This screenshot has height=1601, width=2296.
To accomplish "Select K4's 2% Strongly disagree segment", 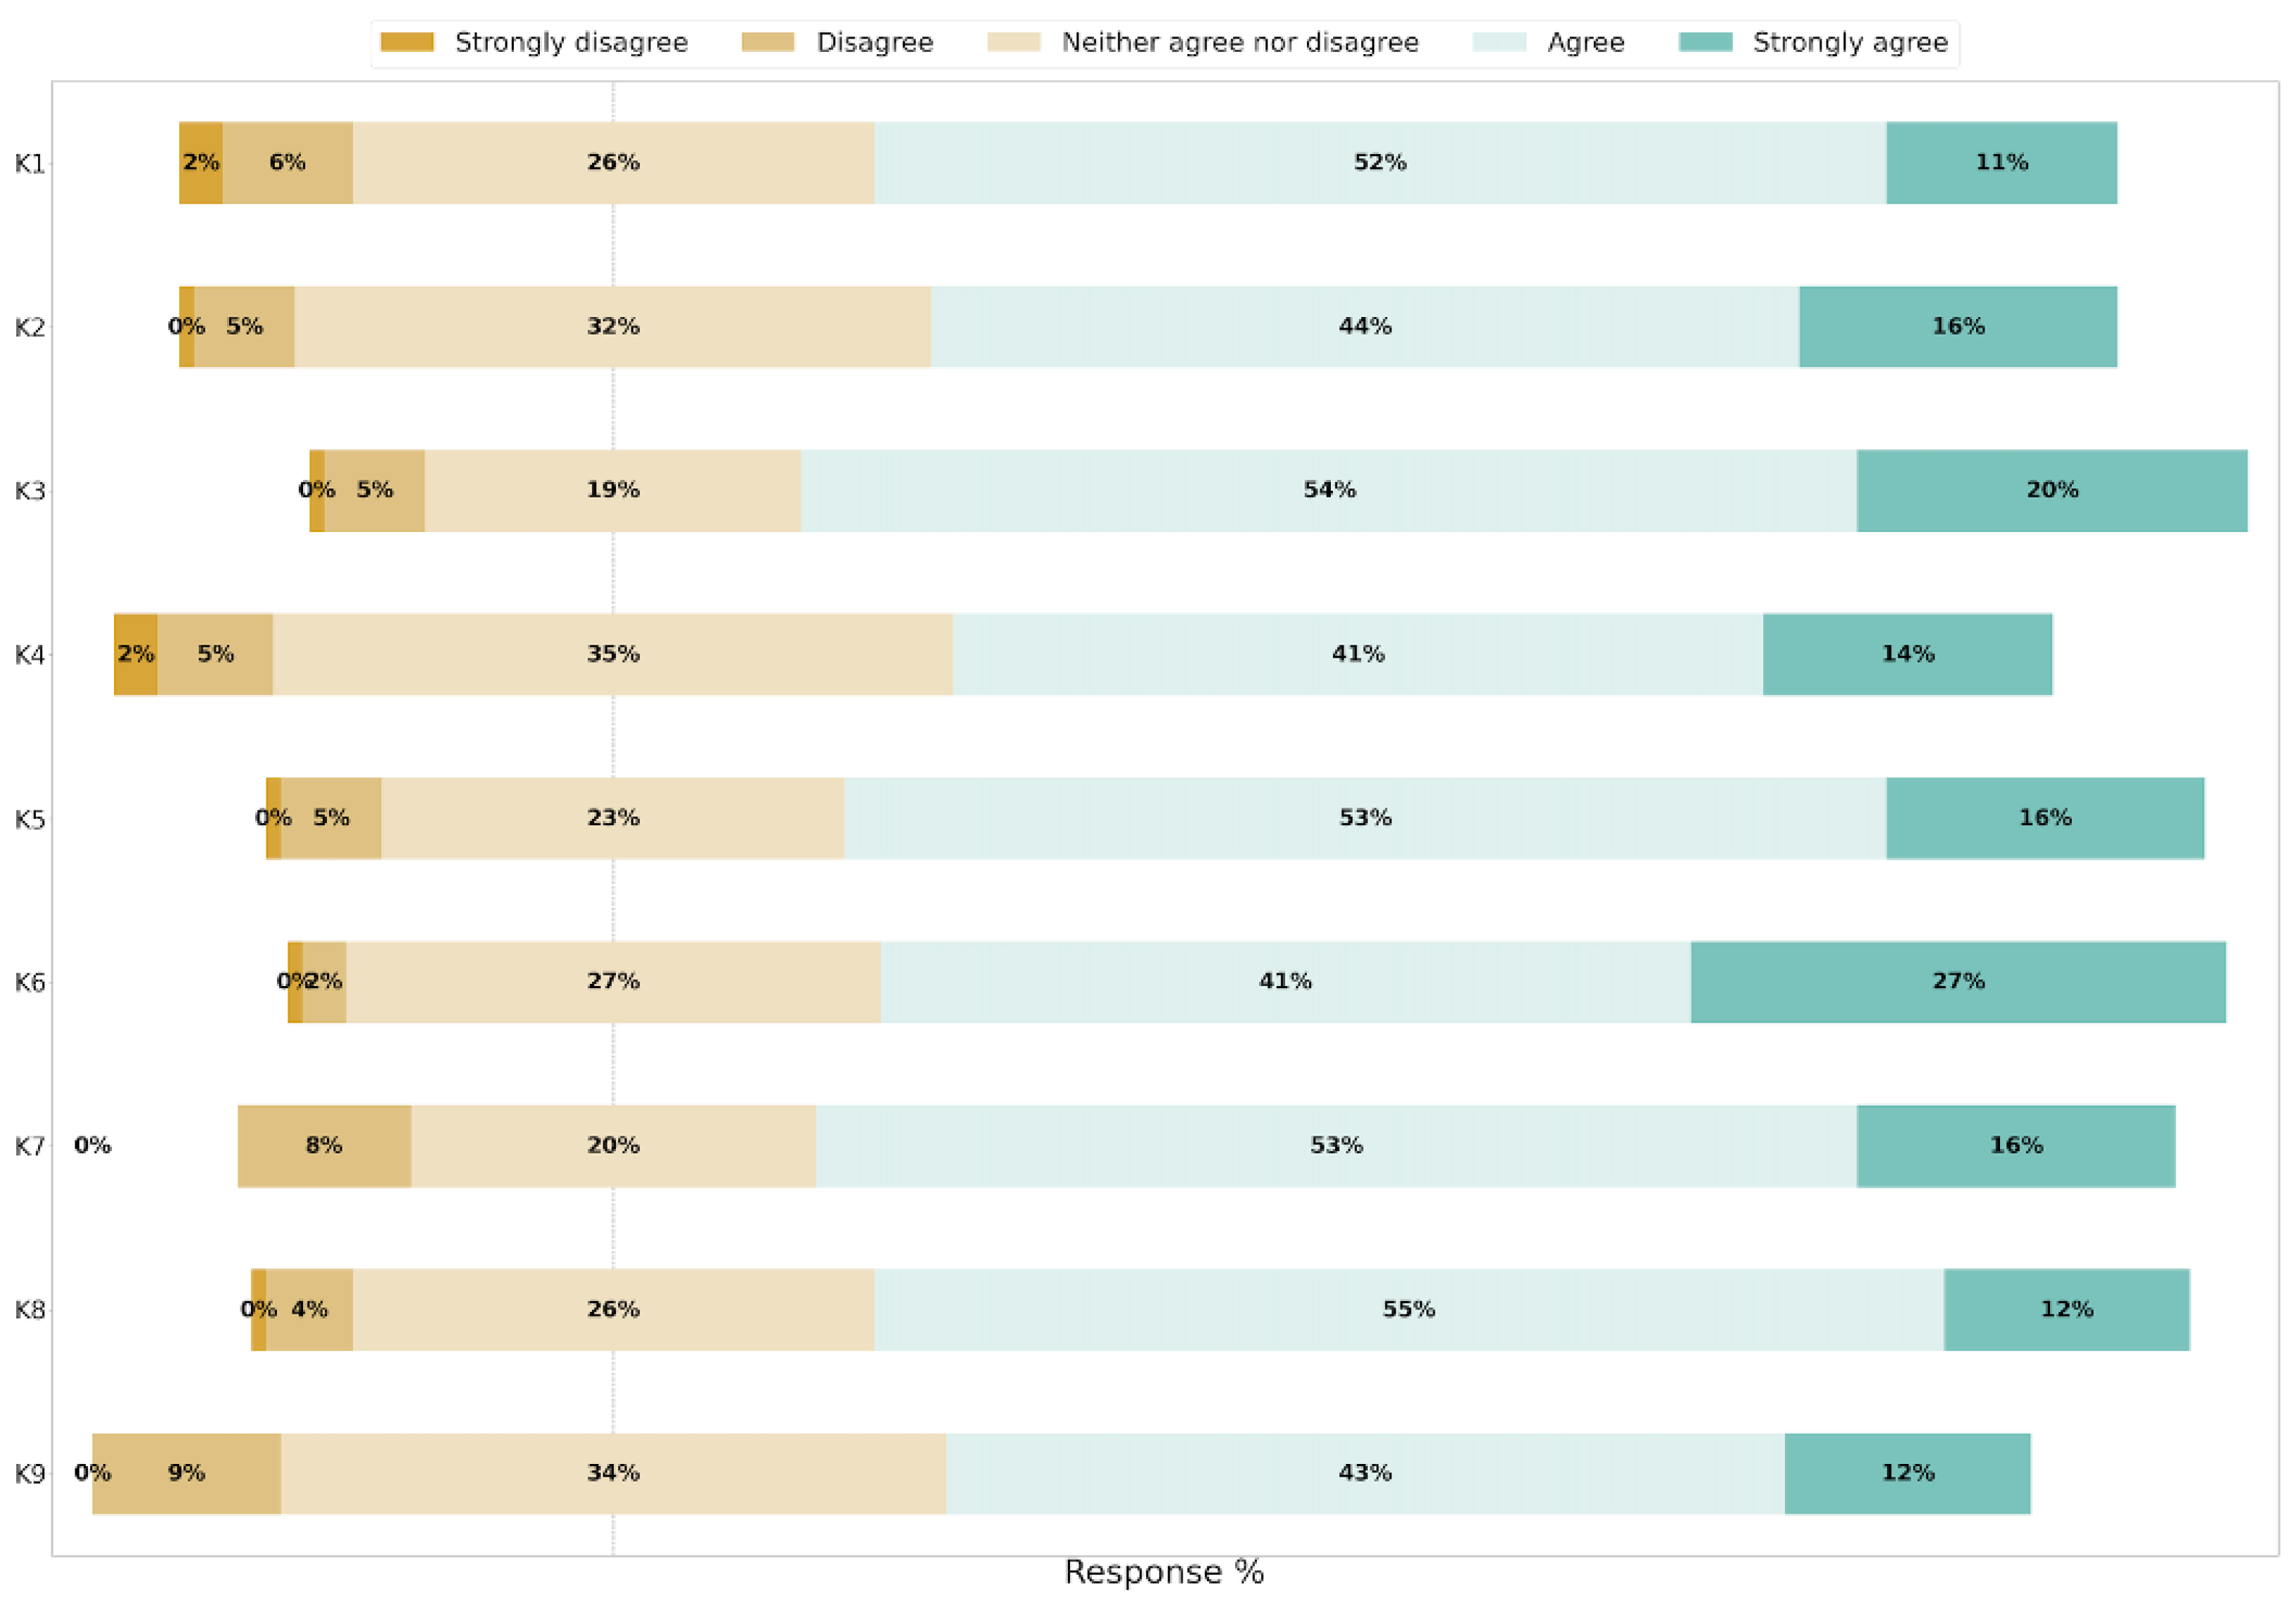I will [x=136, y=654].
